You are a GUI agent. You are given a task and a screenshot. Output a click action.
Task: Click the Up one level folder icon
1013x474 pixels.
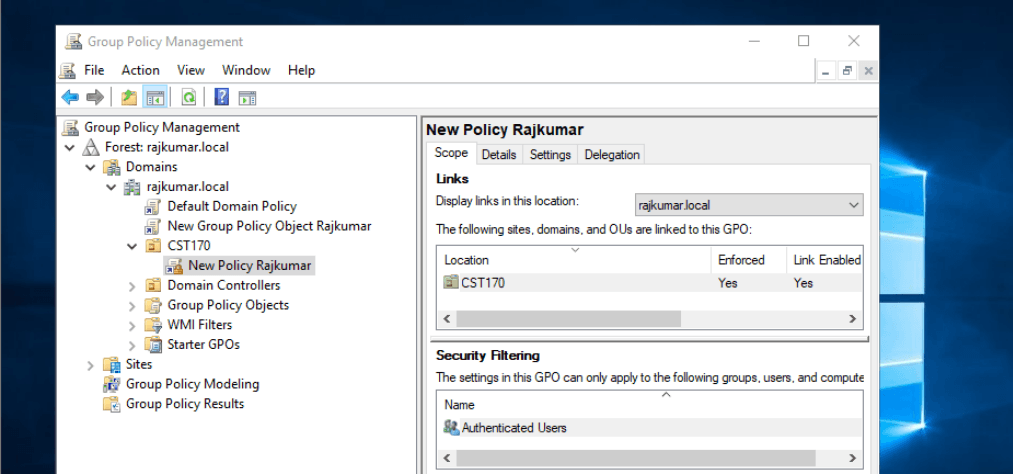click(129, 98)
